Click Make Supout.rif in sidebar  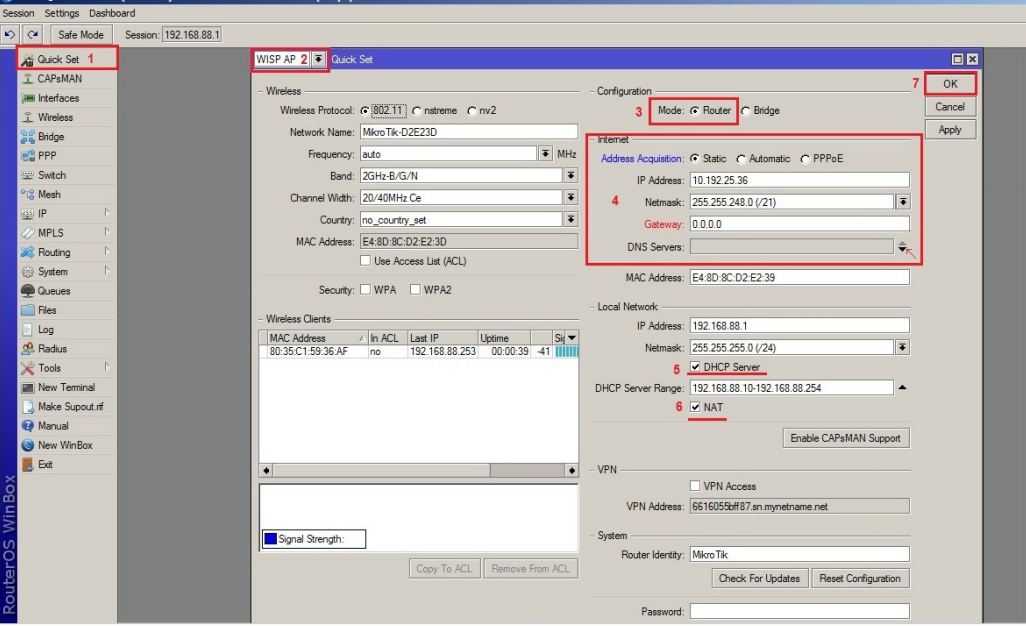[x=67, y=406]
